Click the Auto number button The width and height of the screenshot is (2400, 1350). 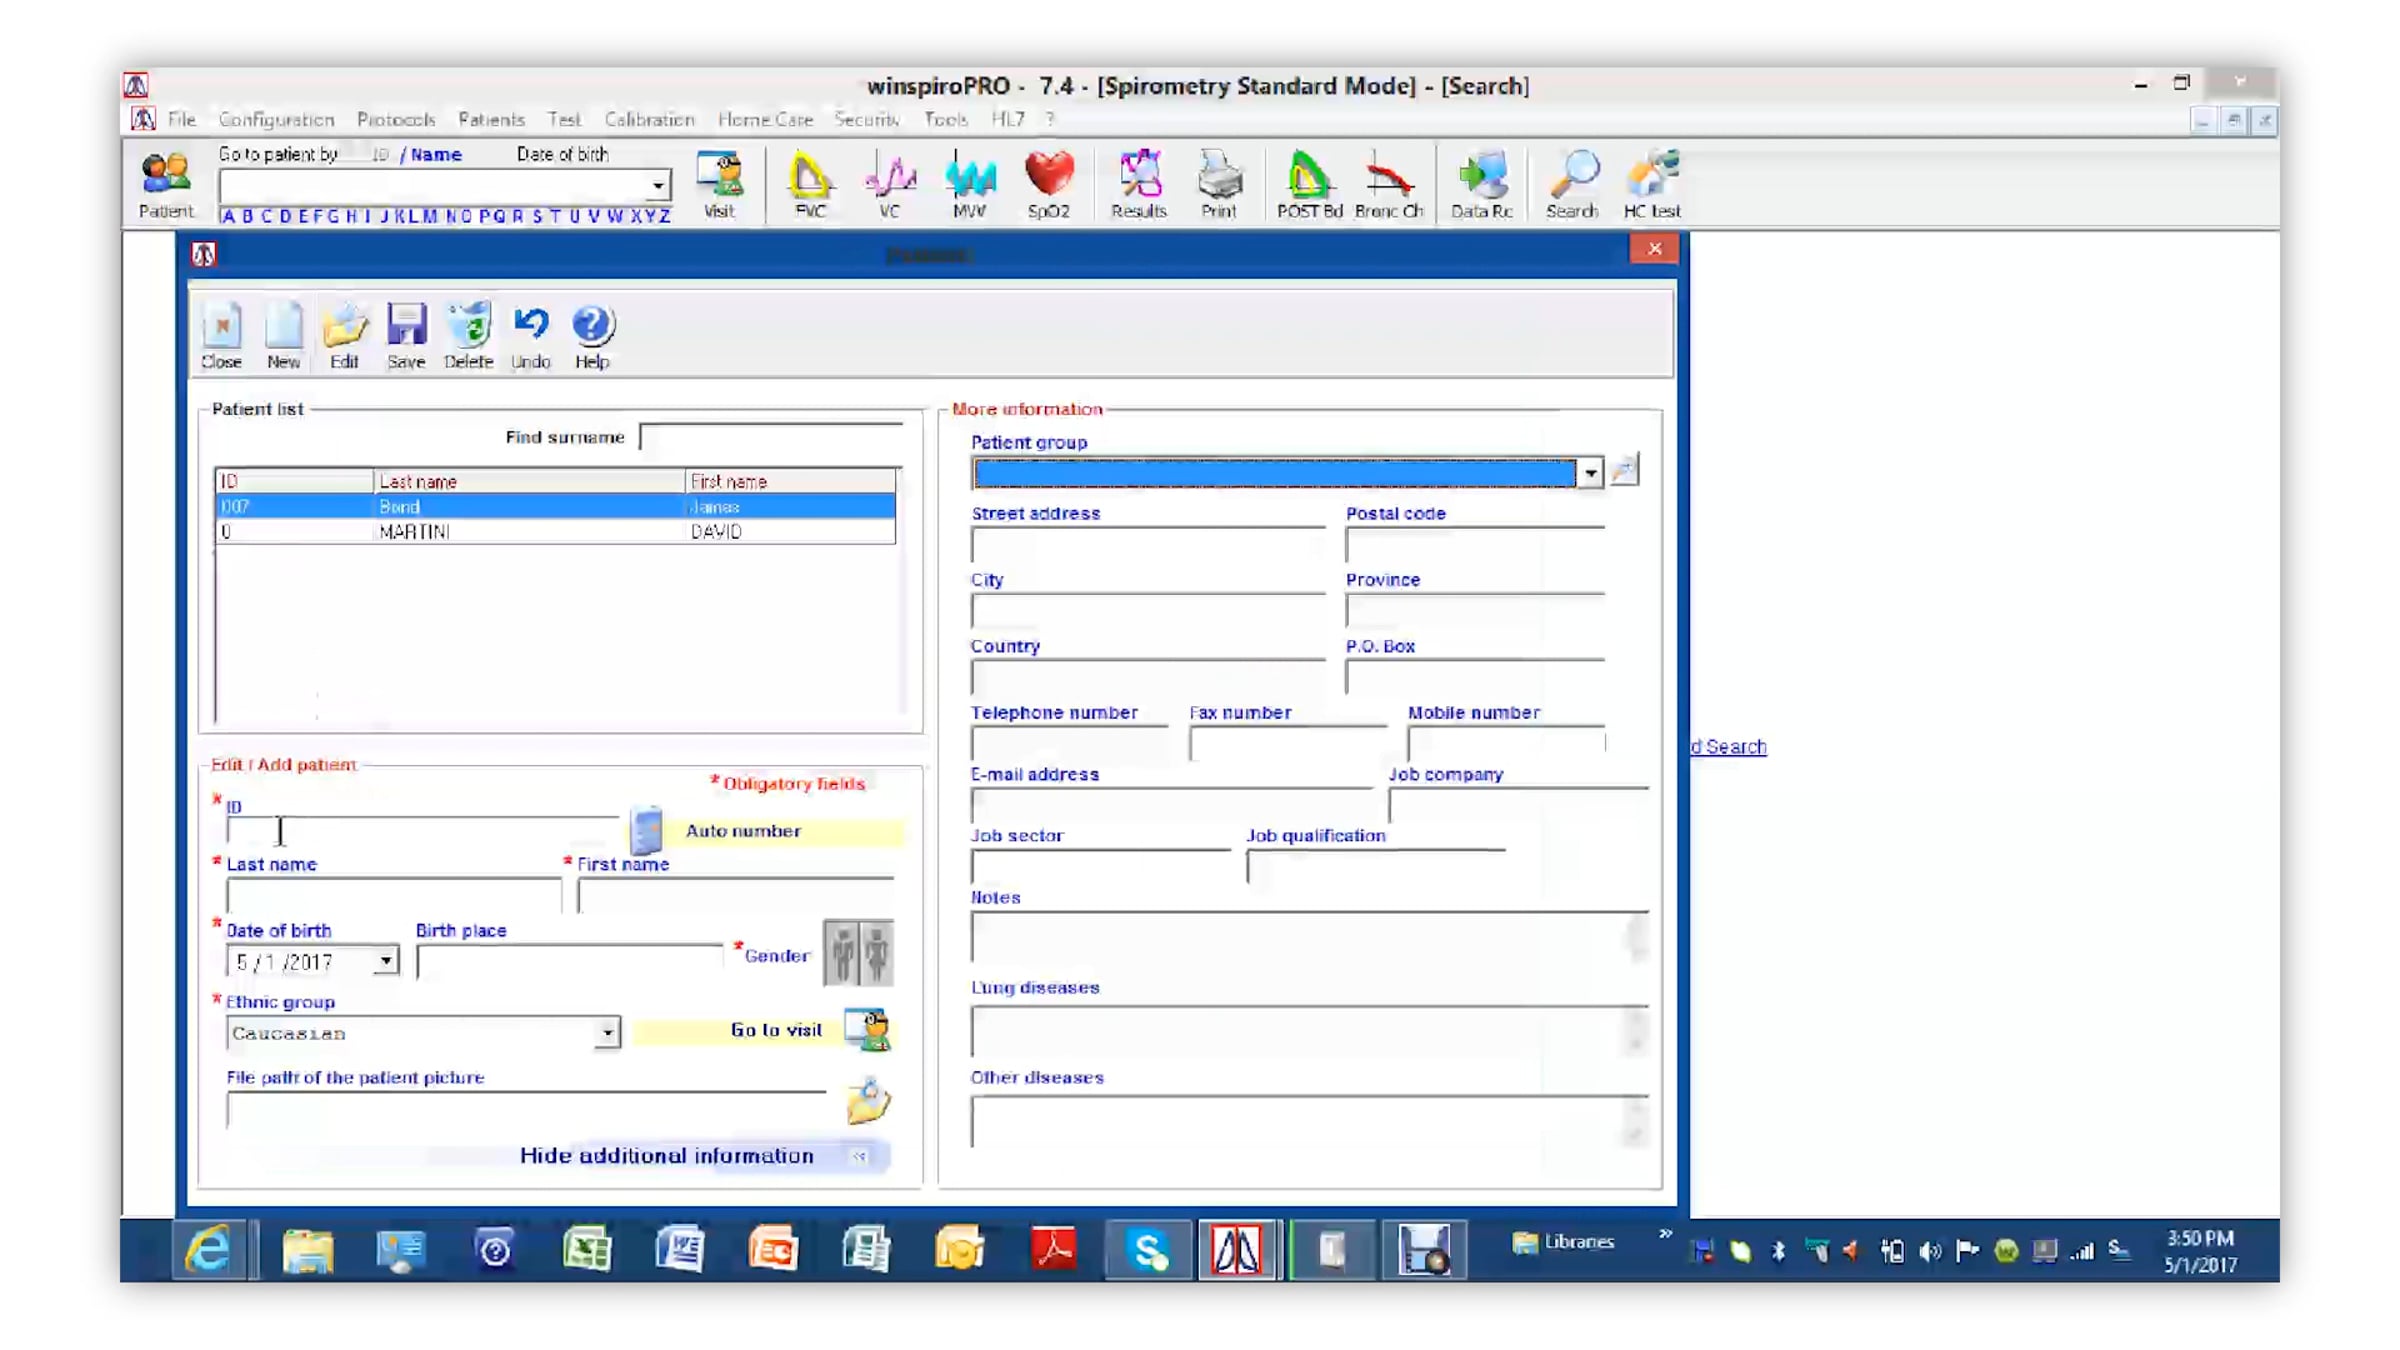(742, 831)
